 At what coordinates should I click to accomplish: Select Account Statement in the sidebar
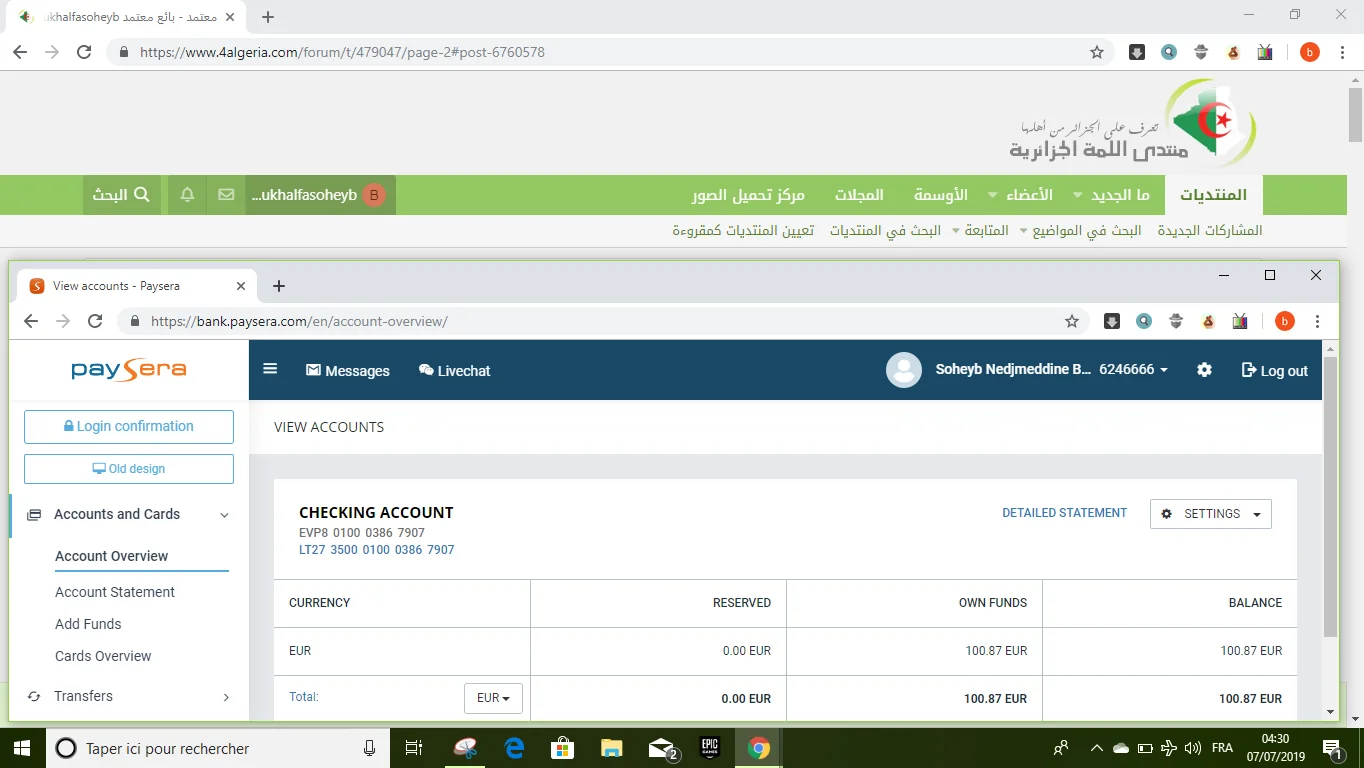[115, 592]
